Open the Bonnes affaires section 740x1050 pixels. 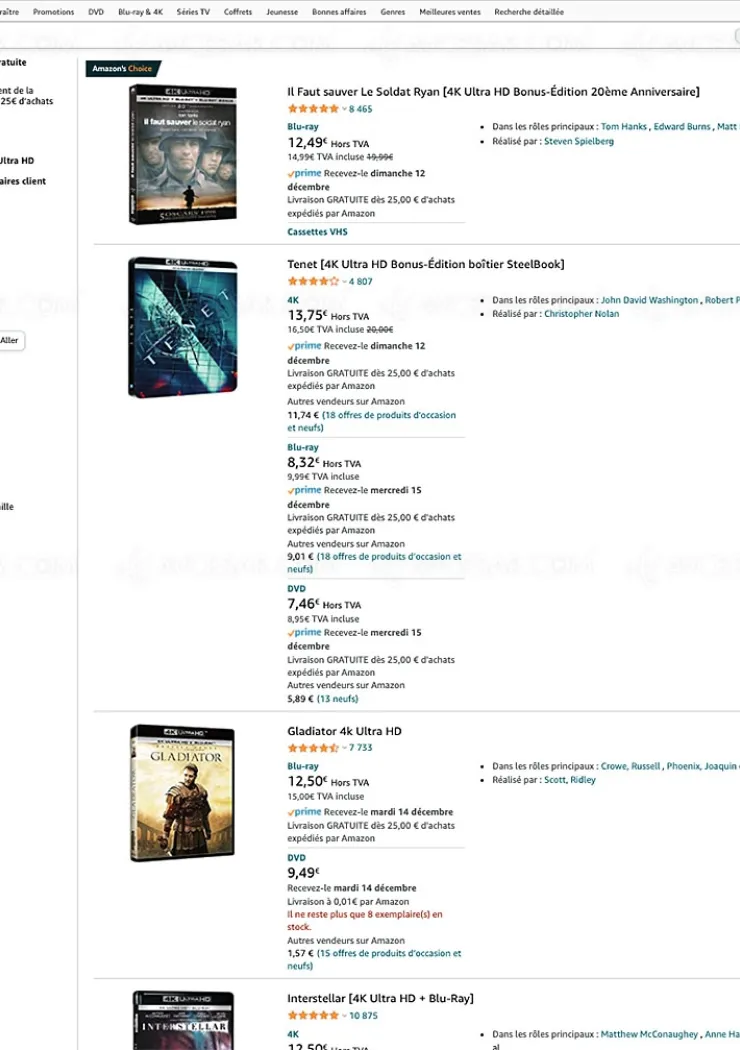point(338,12)
